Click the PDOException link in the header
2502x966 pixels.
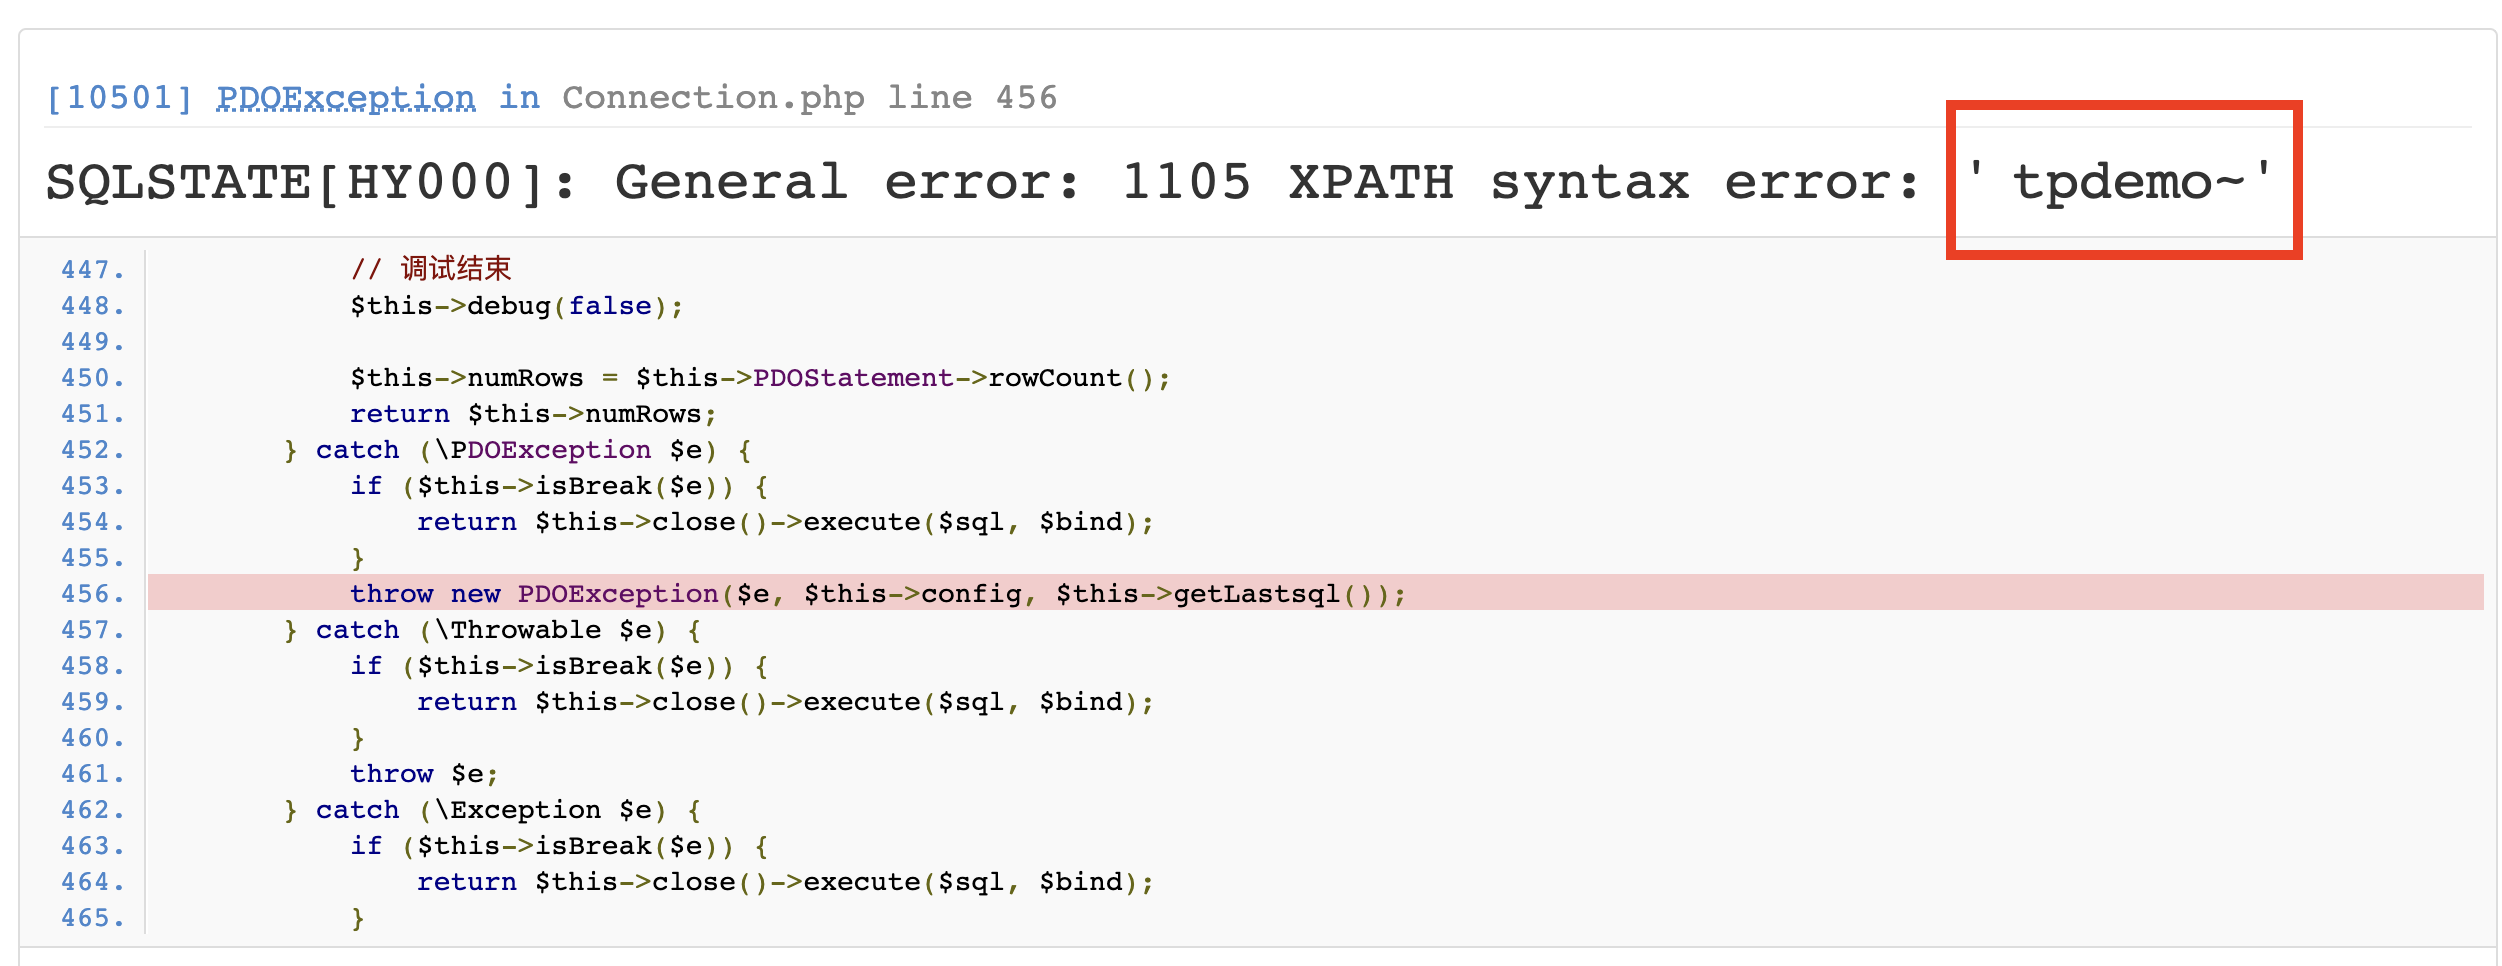(x=345, y=97)
